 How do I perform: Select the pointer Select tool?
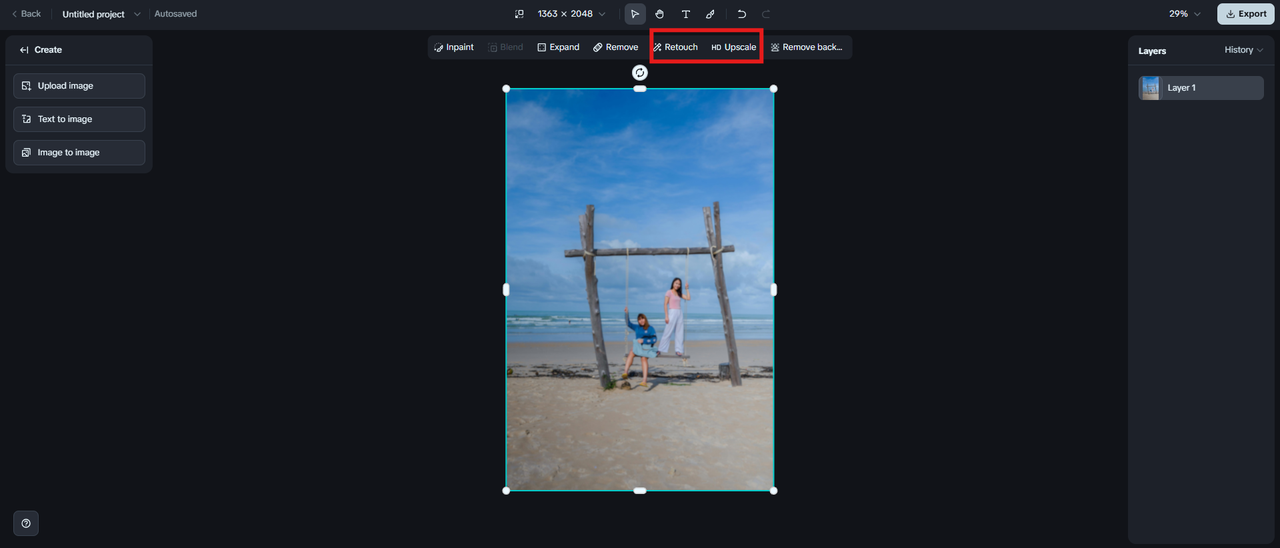(635, 14)
